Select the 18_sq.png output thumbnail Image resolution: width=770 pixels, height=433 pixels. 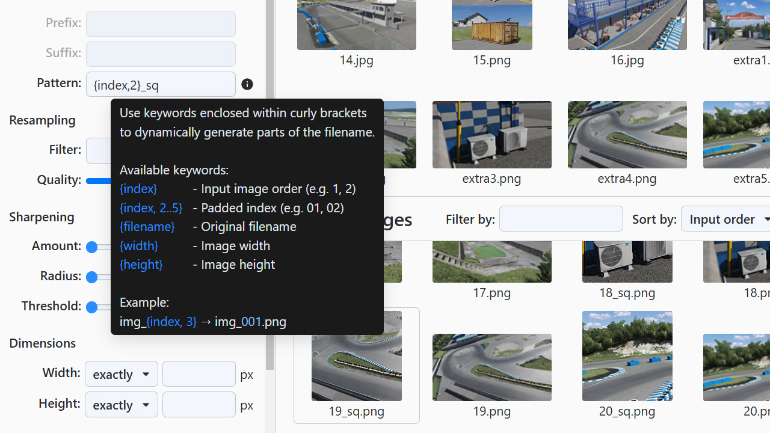[627, 262]
